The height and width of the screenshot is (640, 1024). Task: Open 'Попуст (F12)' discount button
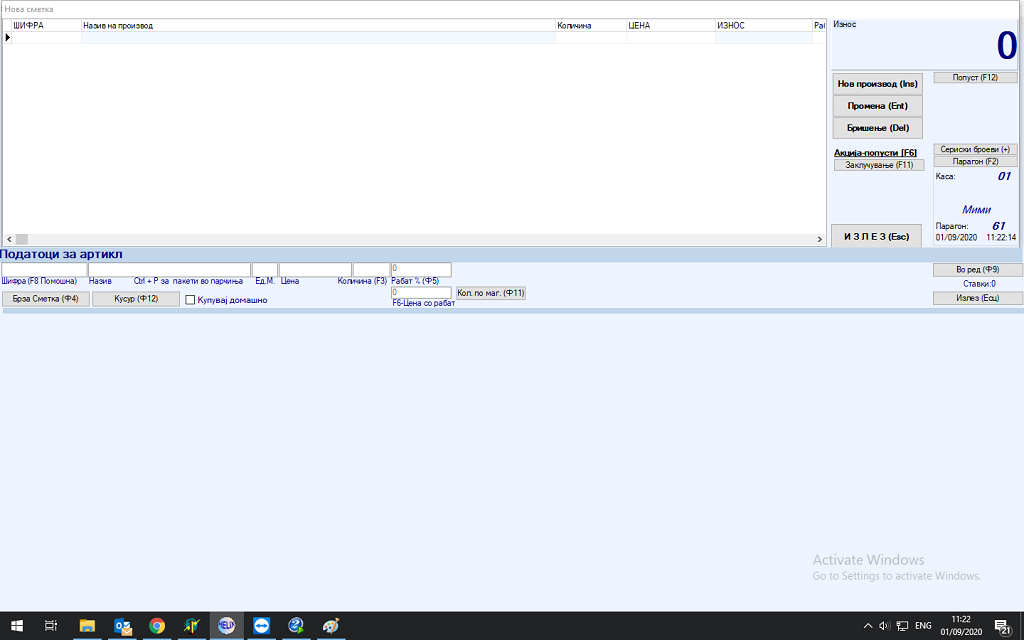point(975,77)
